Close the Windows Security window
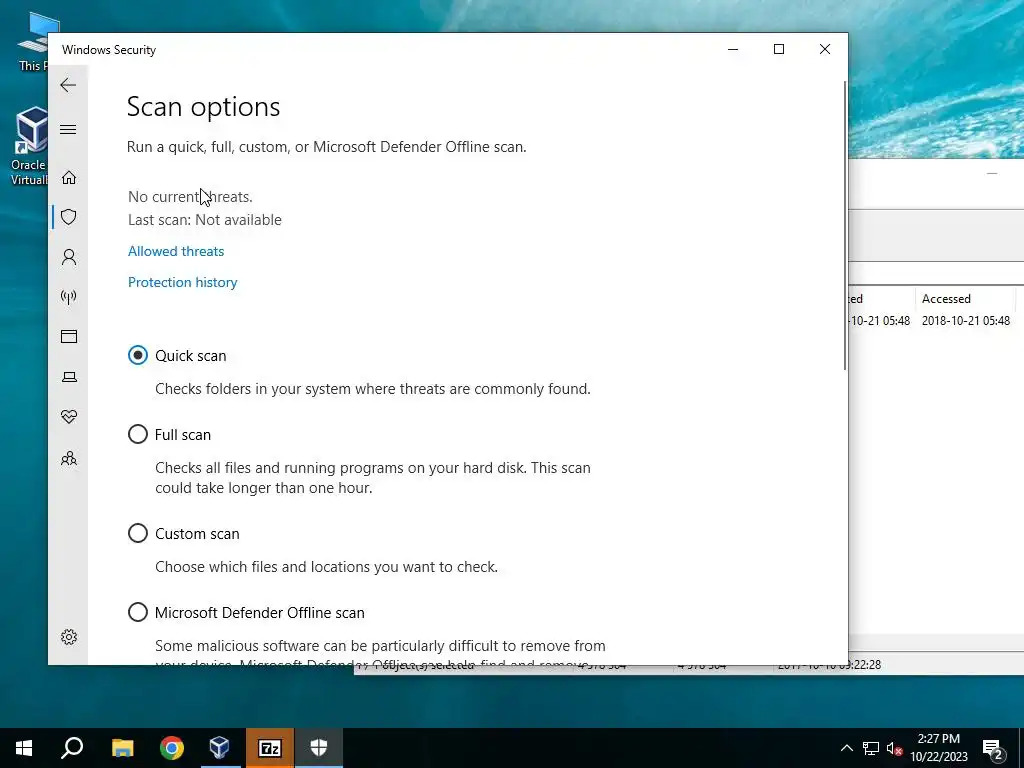 (825, 49)
